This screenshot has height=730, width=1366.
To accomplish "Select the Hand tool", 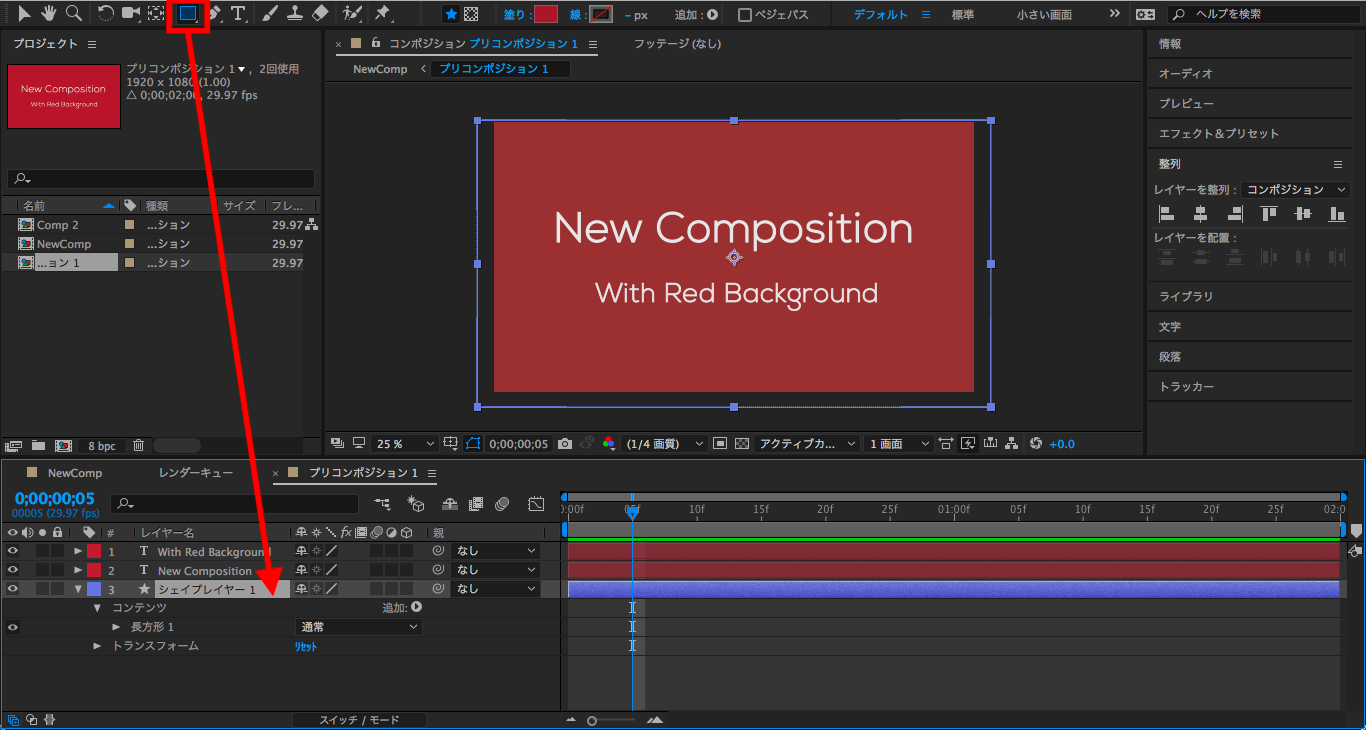I will [49, 14].
